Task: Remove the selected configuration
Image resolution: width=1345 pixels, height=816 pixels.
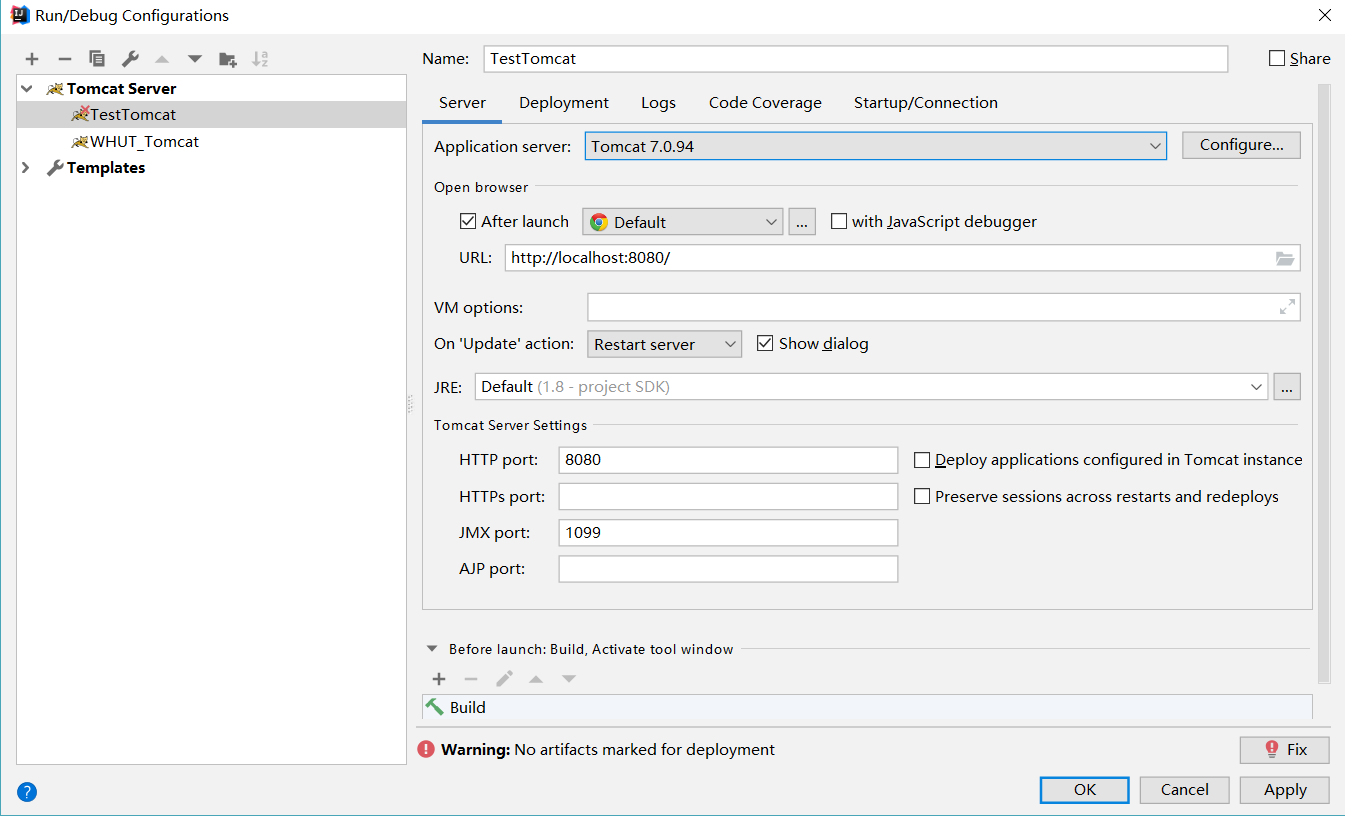Action: coord(64,59)
